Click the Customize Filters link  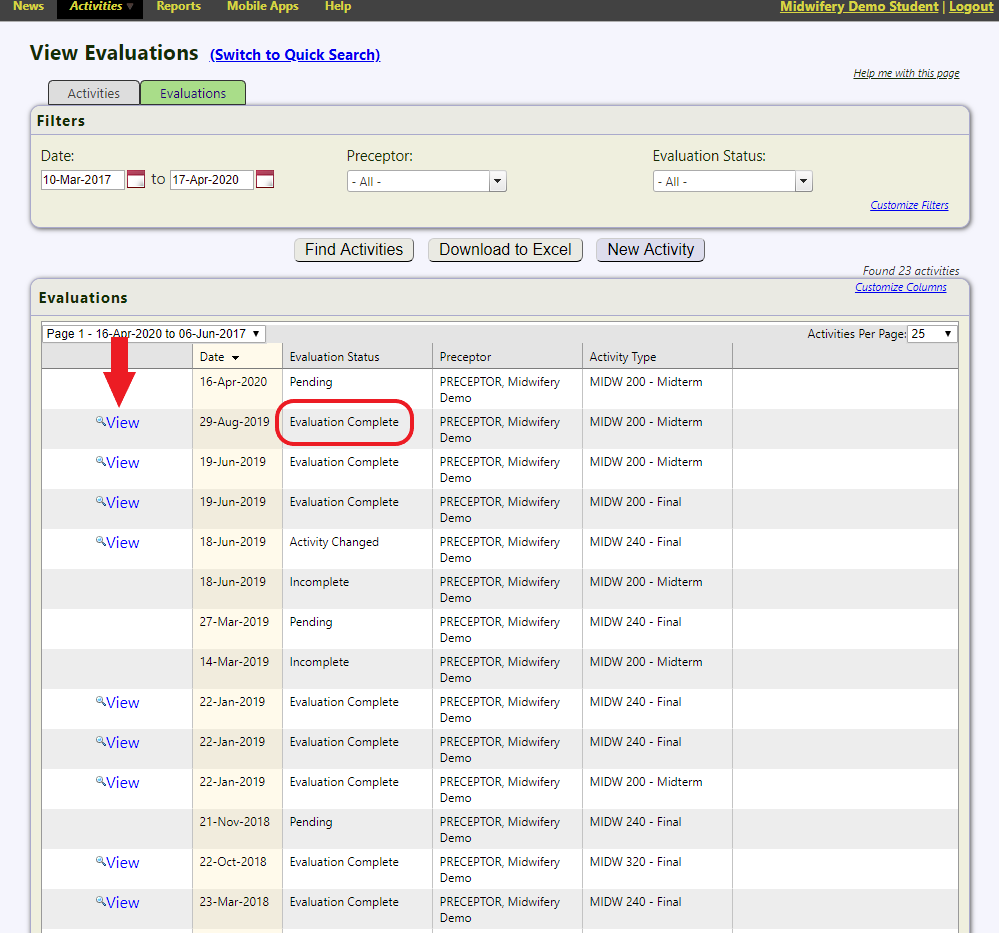(x=909, y=205)
